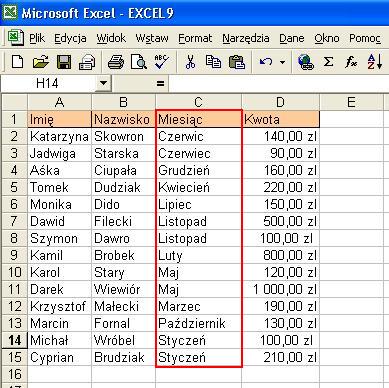Select the cell containing Kwiecień
Image resolution: width=389 pixels, height=388 pixels.
point(198,187)
